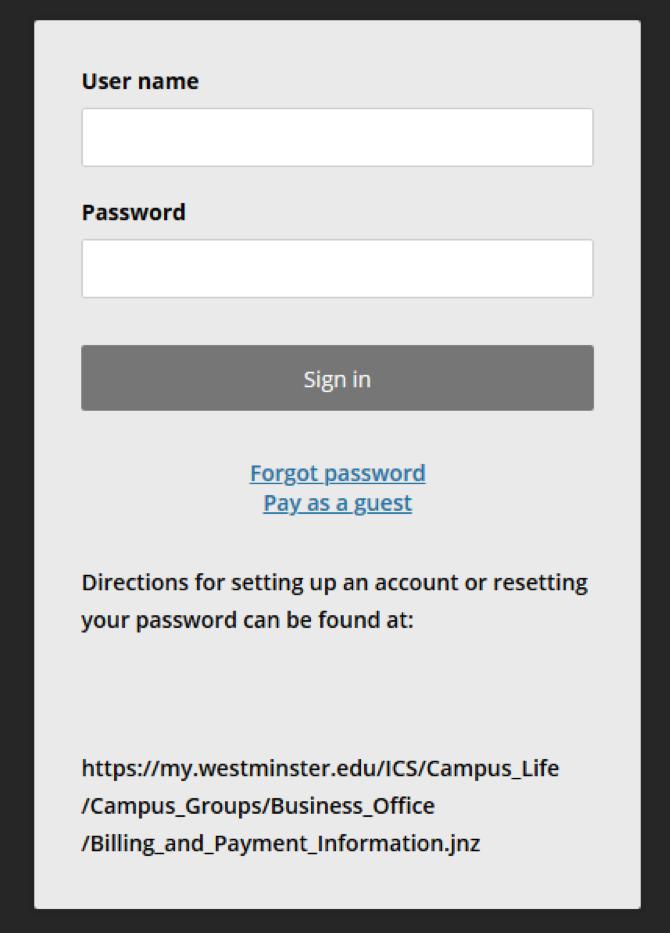Click the User name input field

pyautogui.click(x=337, y=137)
